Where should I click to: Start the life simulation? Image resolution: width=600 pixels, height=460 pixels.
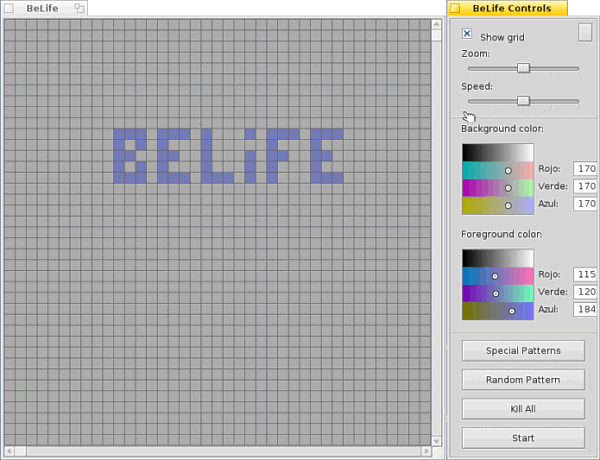[523, 438]
